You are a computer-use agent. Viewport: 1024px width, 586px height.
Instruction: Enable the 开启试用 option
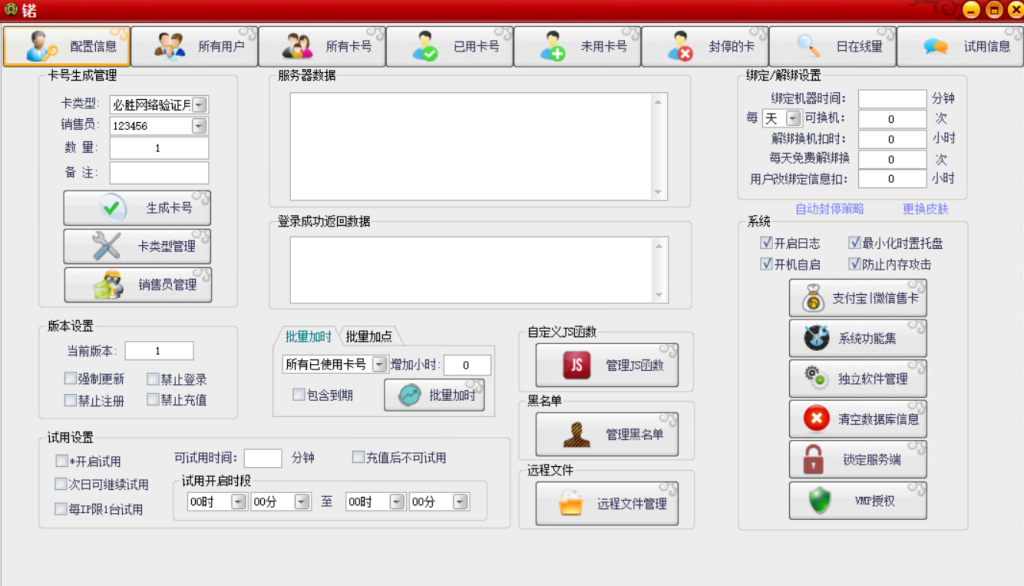[x=60, y=461]
